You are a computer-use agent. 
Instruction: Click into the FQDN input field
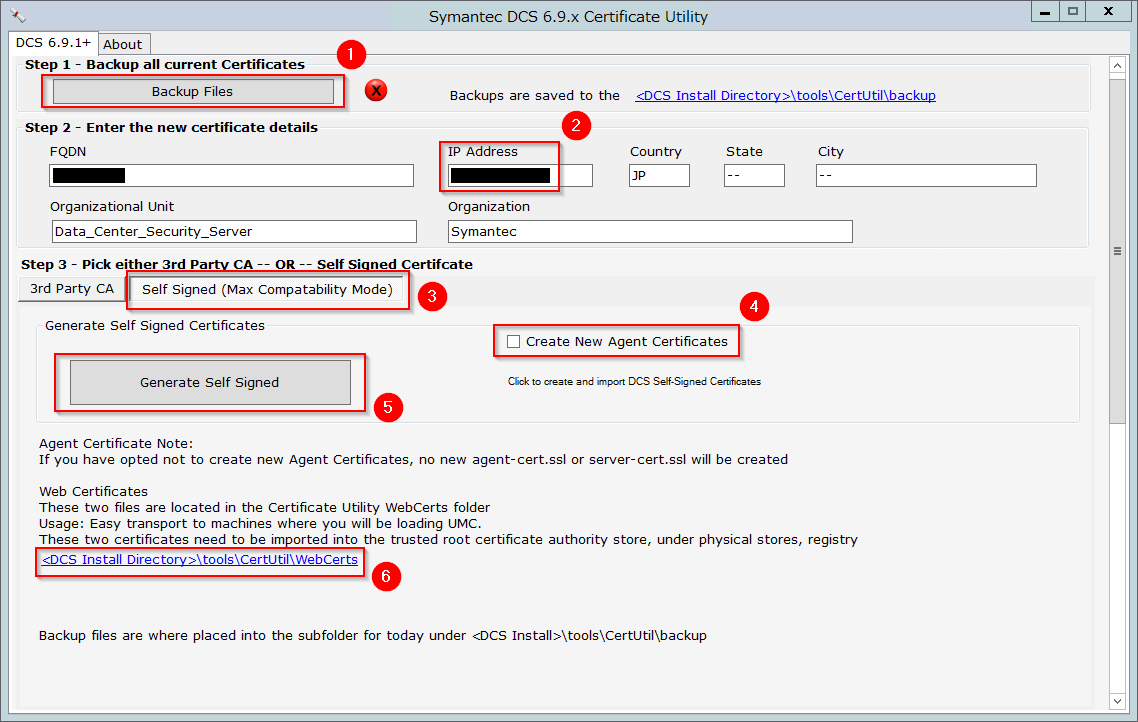pos(232,176)
